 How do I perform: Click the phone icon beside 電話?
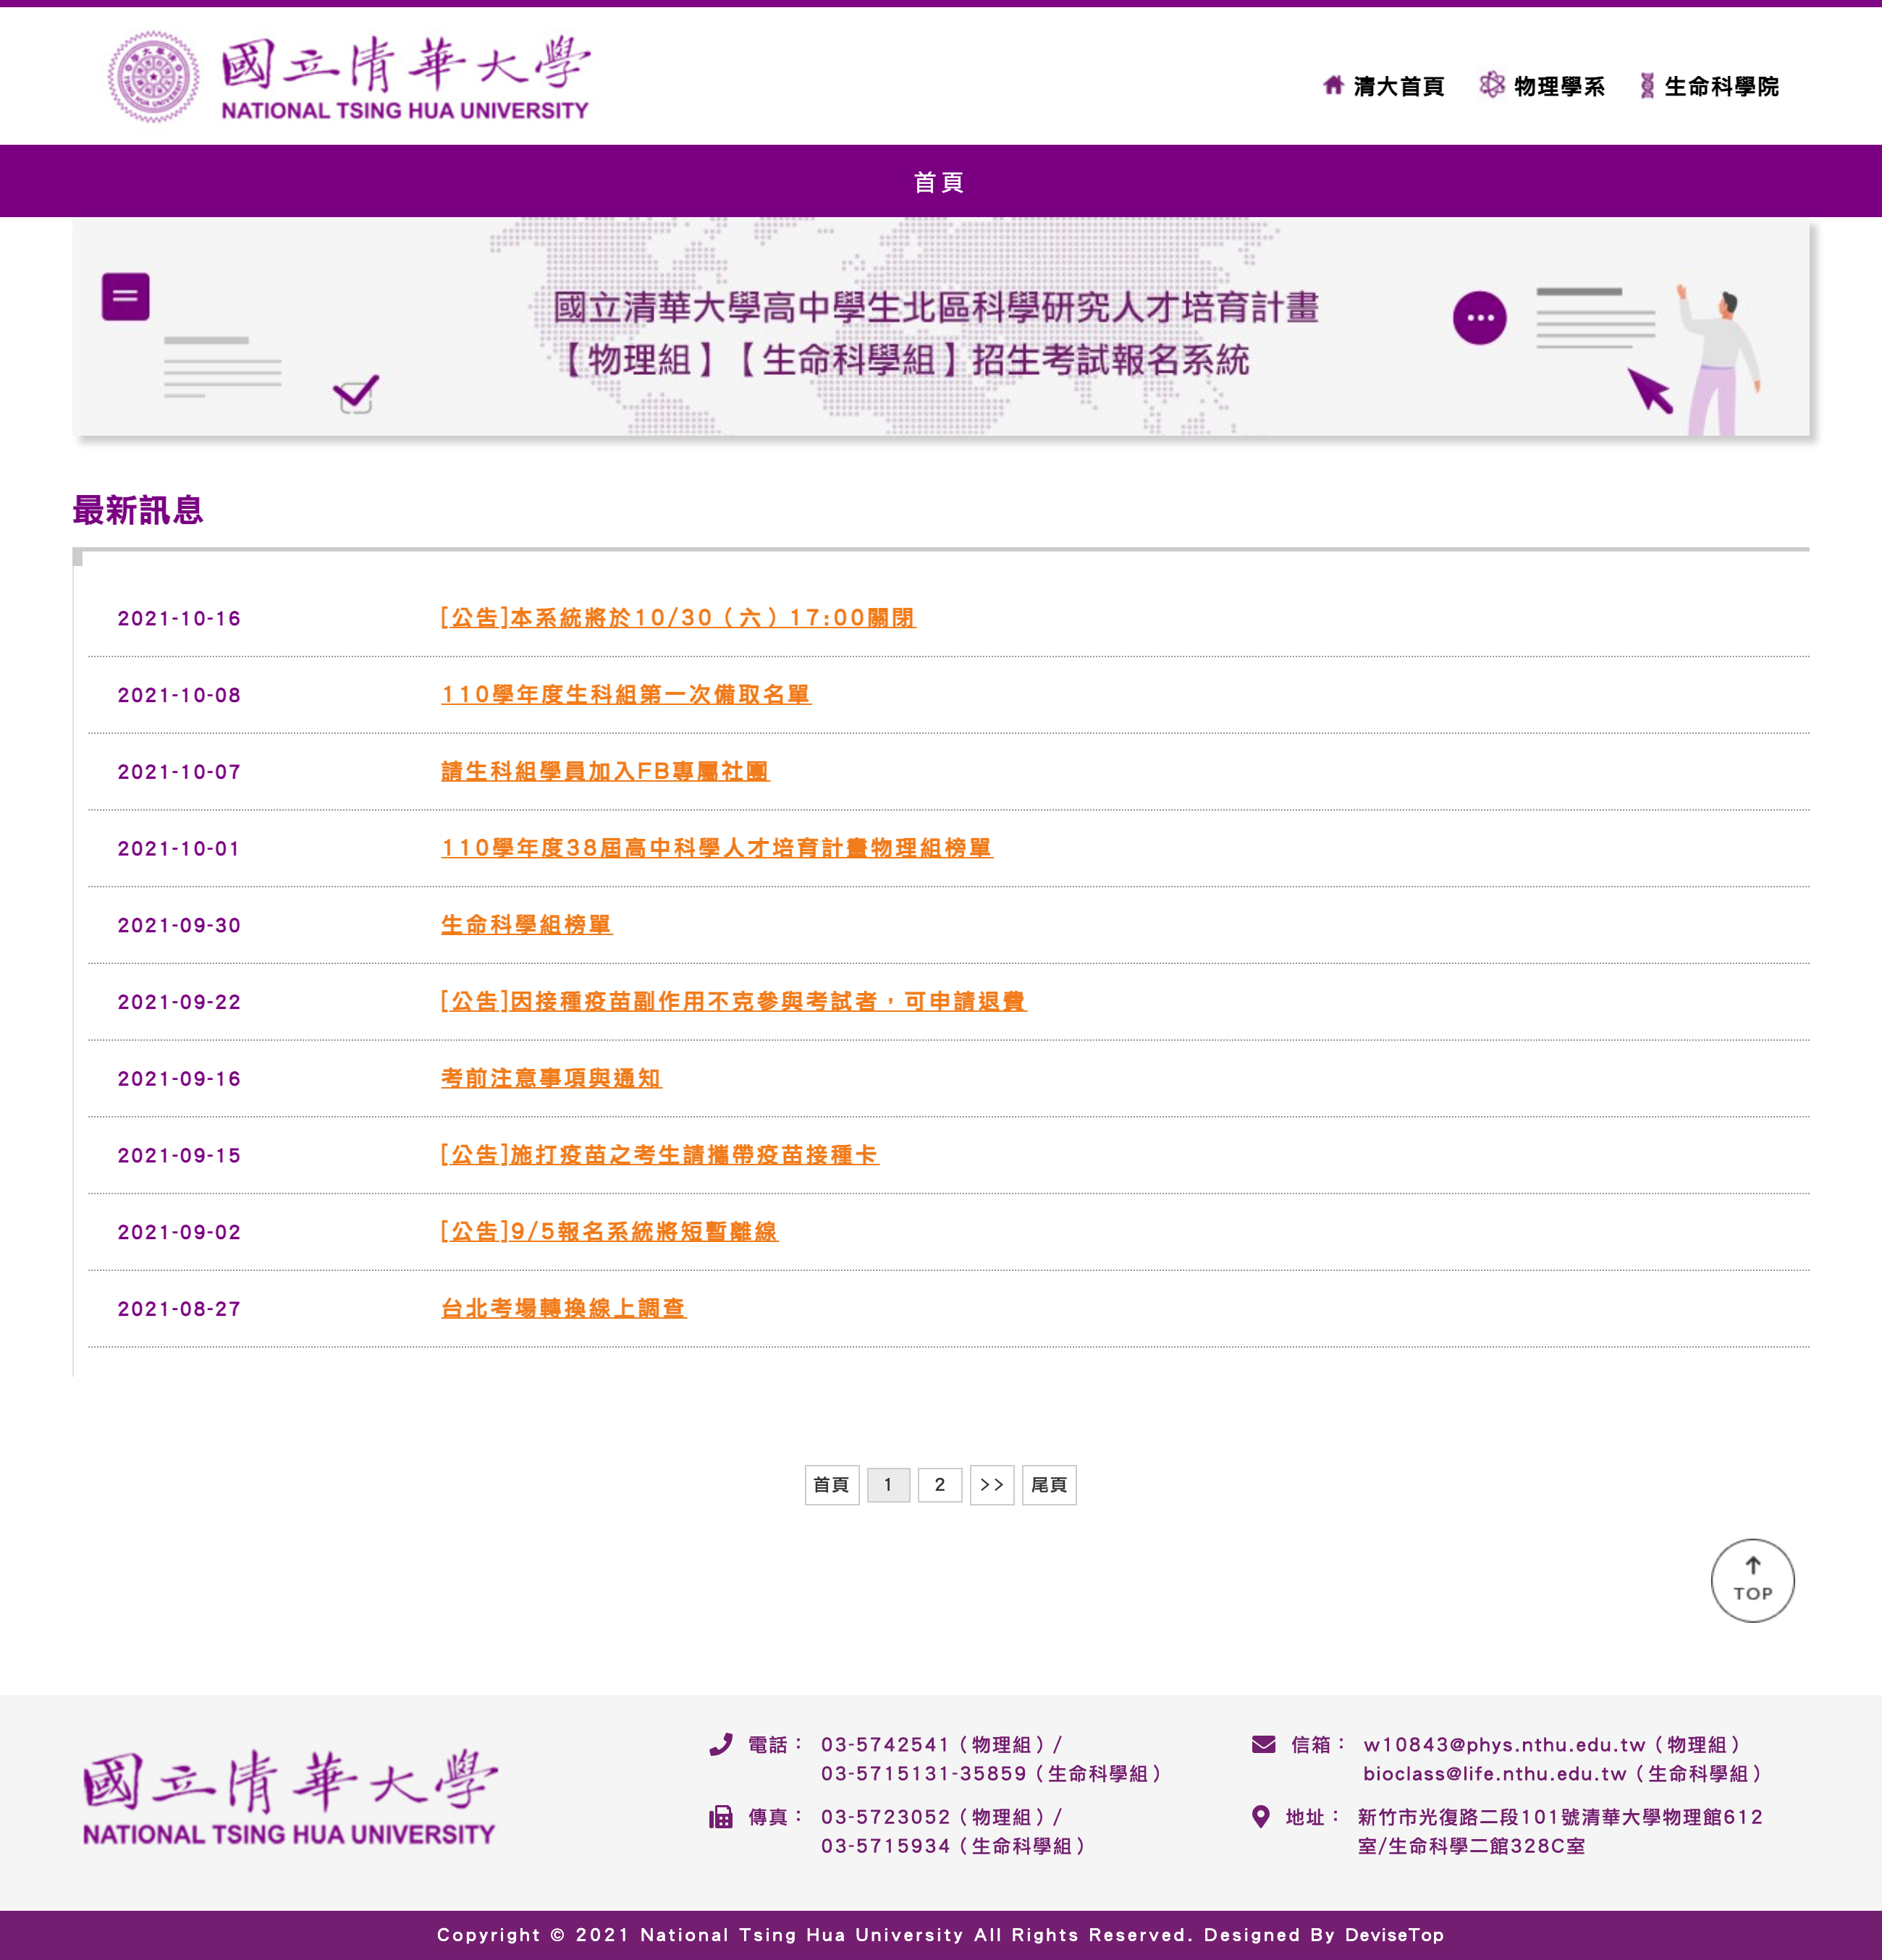720,1744
